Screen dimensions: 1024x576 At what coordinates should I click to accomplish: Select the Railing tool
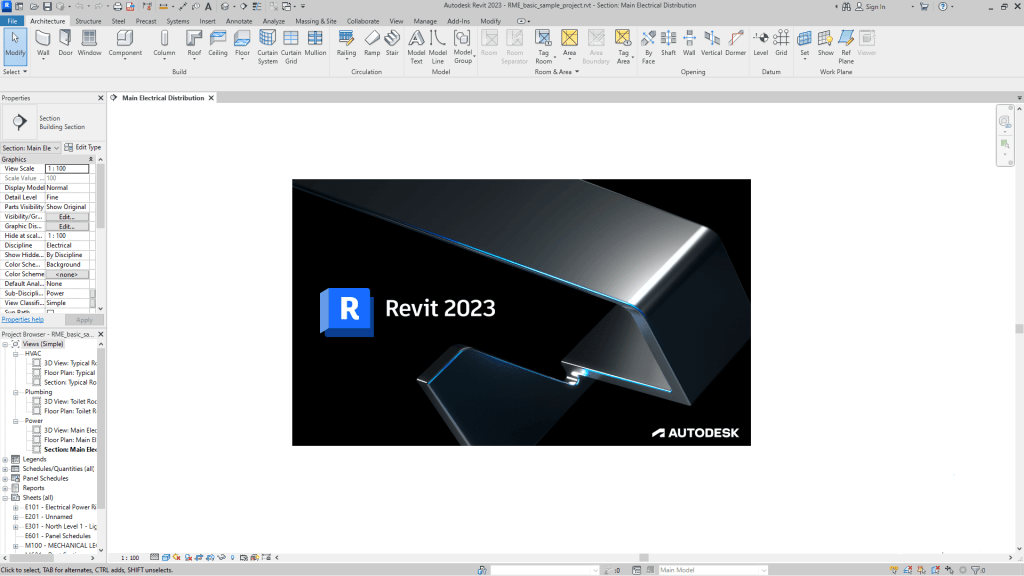[347, 45]
